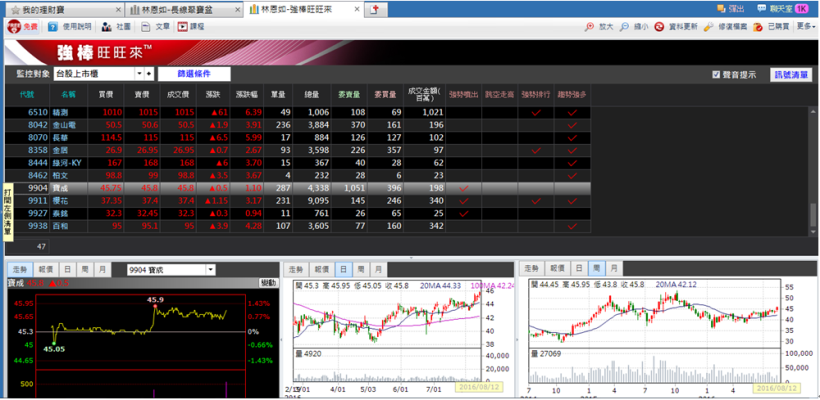Click the table scrollbar up arrow
The height and width of the screenshot is (400, 820).
tap(813, 111)
